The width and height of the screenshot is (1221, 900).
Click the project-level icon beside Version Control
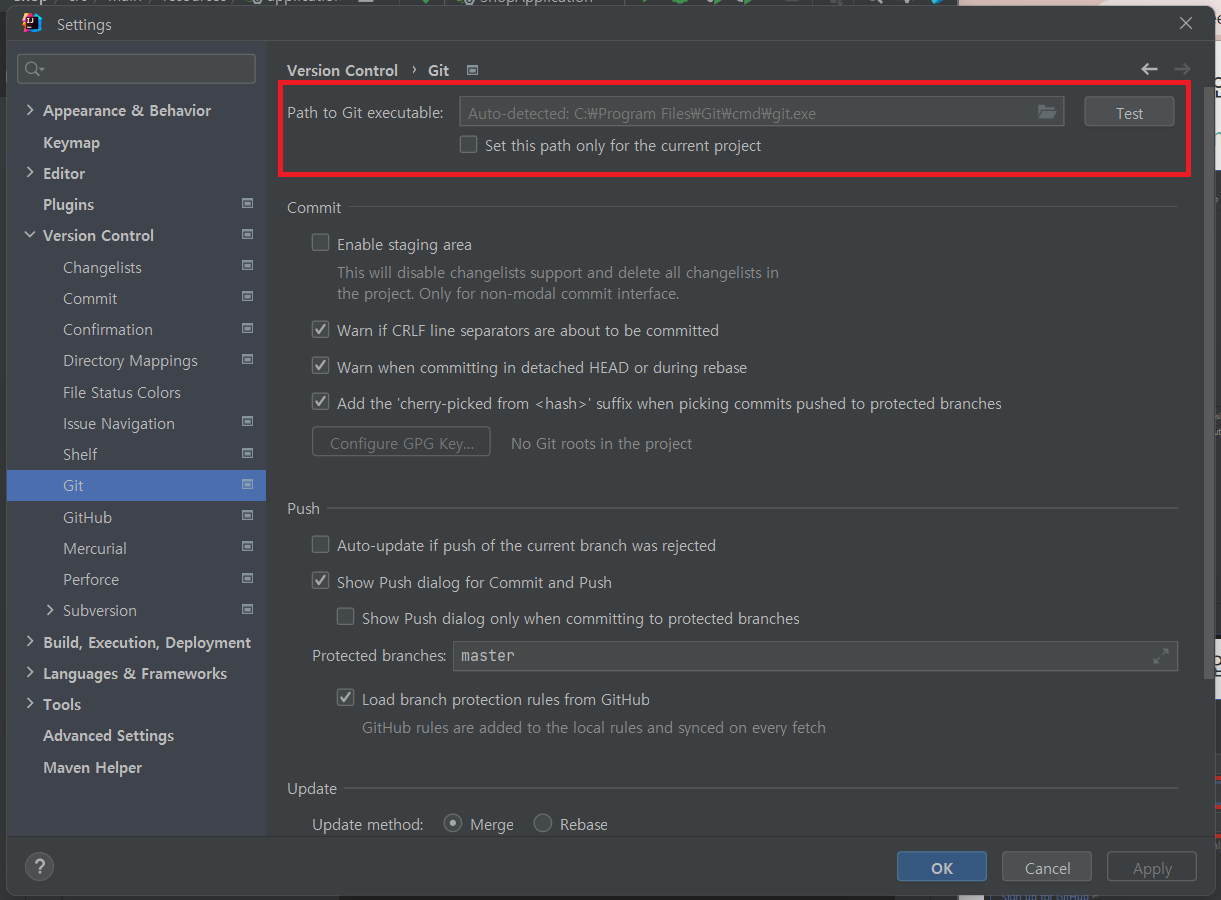tap(247, 234)
